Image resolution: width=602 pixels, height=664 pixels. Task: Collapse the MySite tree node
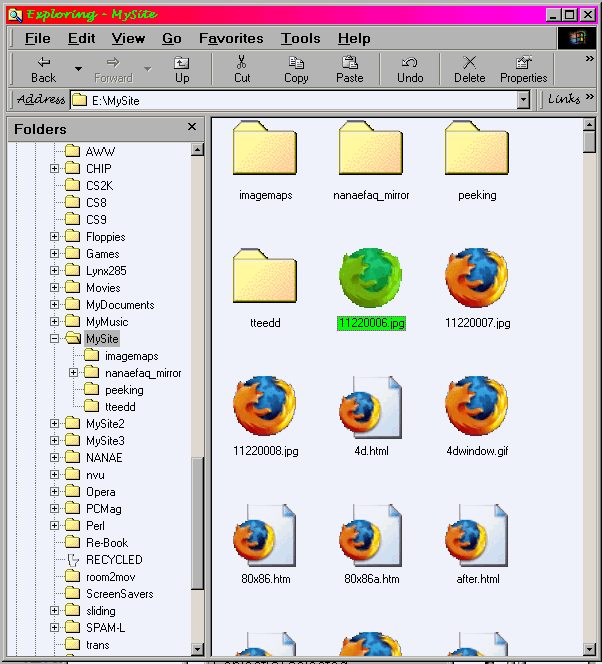pos(55,339)
